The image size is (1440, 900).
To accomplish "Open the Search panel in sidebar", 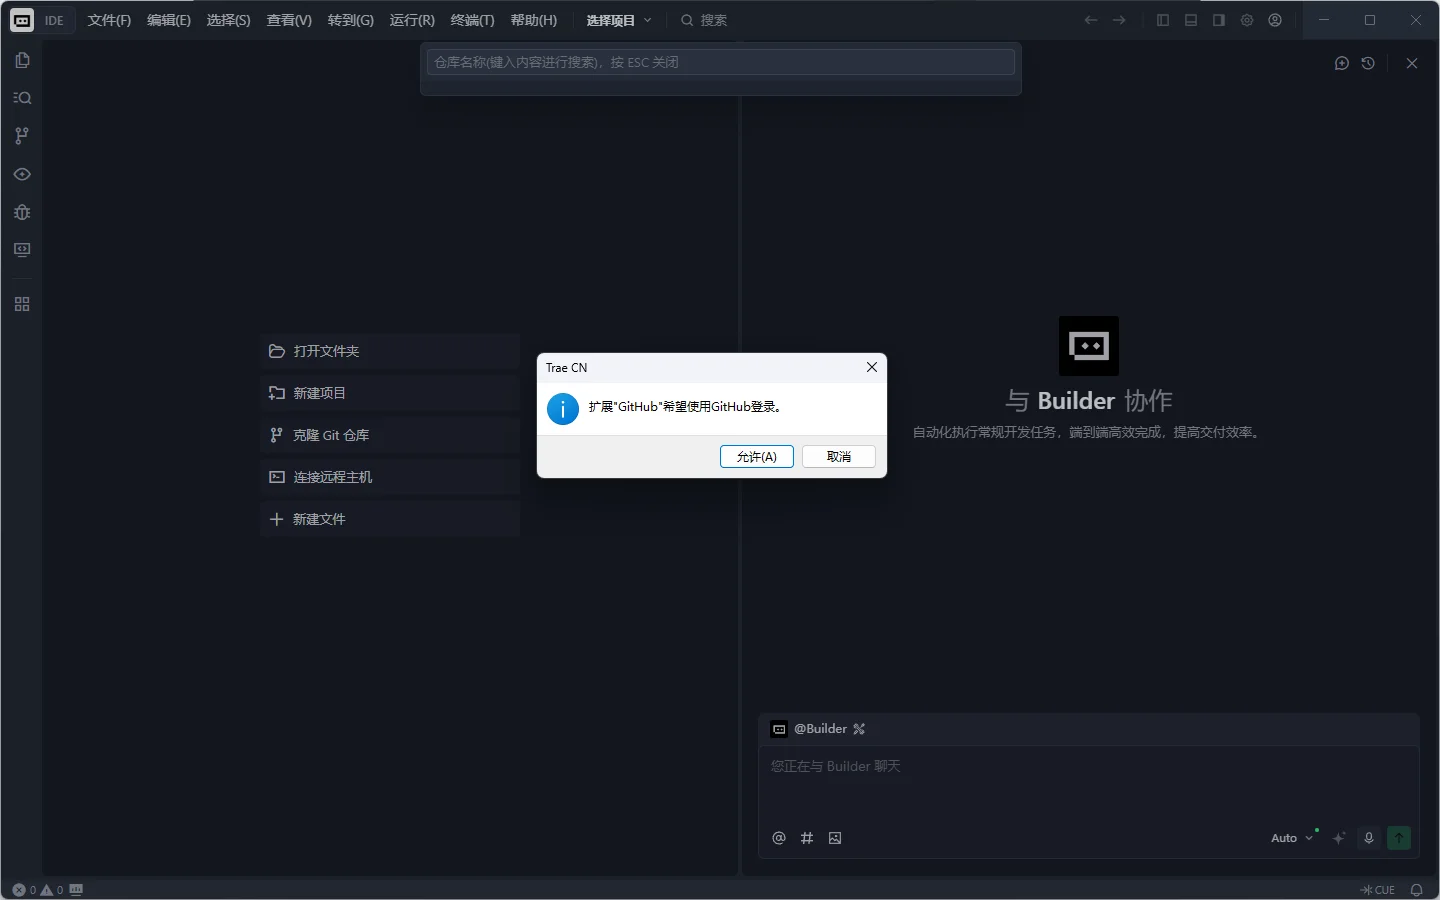I will [22, 98].
